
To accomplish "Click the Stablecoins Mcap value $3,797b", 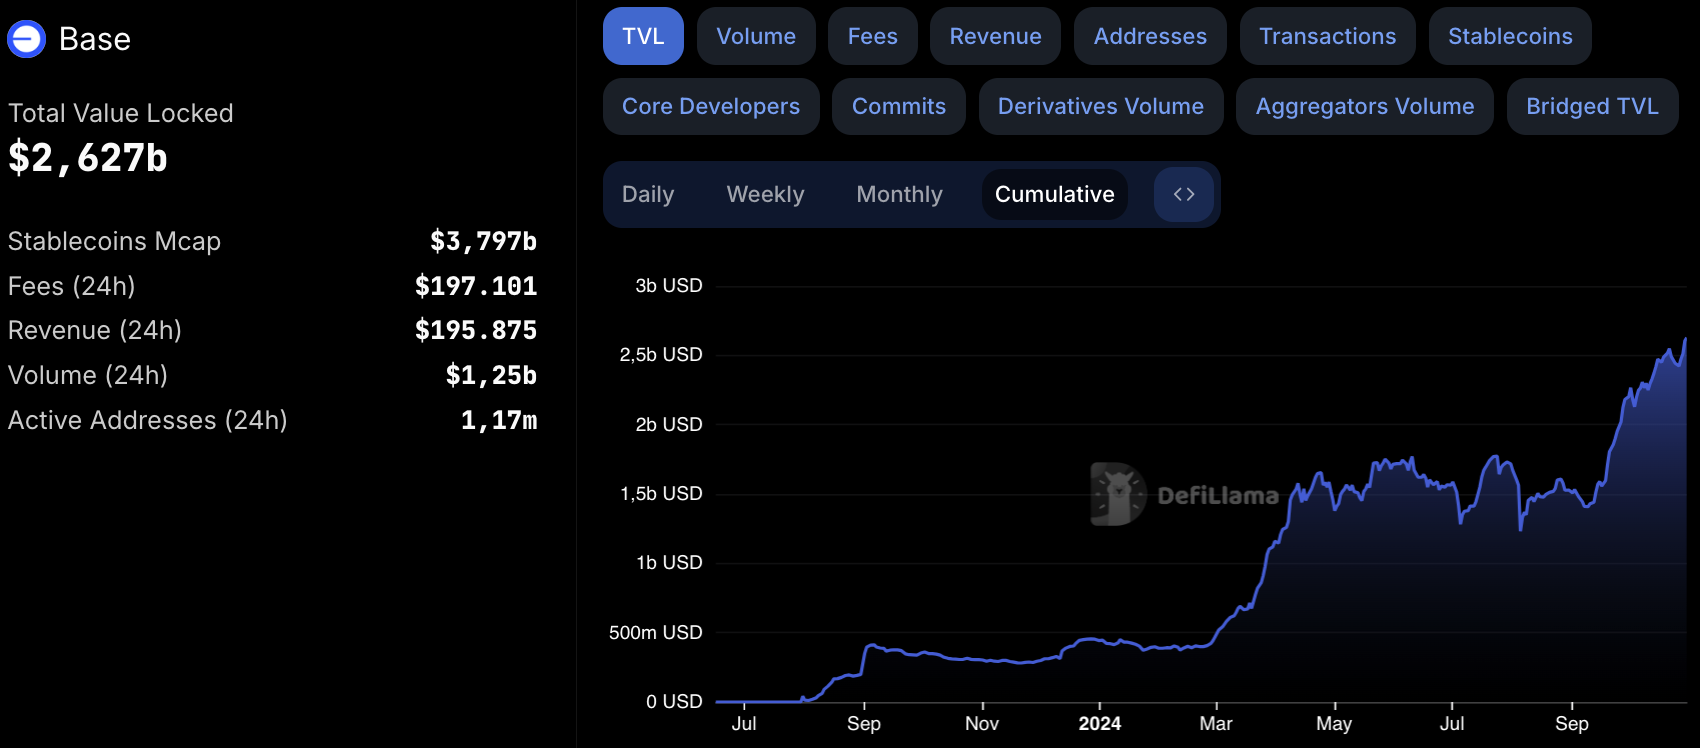I will pos(484,241).
